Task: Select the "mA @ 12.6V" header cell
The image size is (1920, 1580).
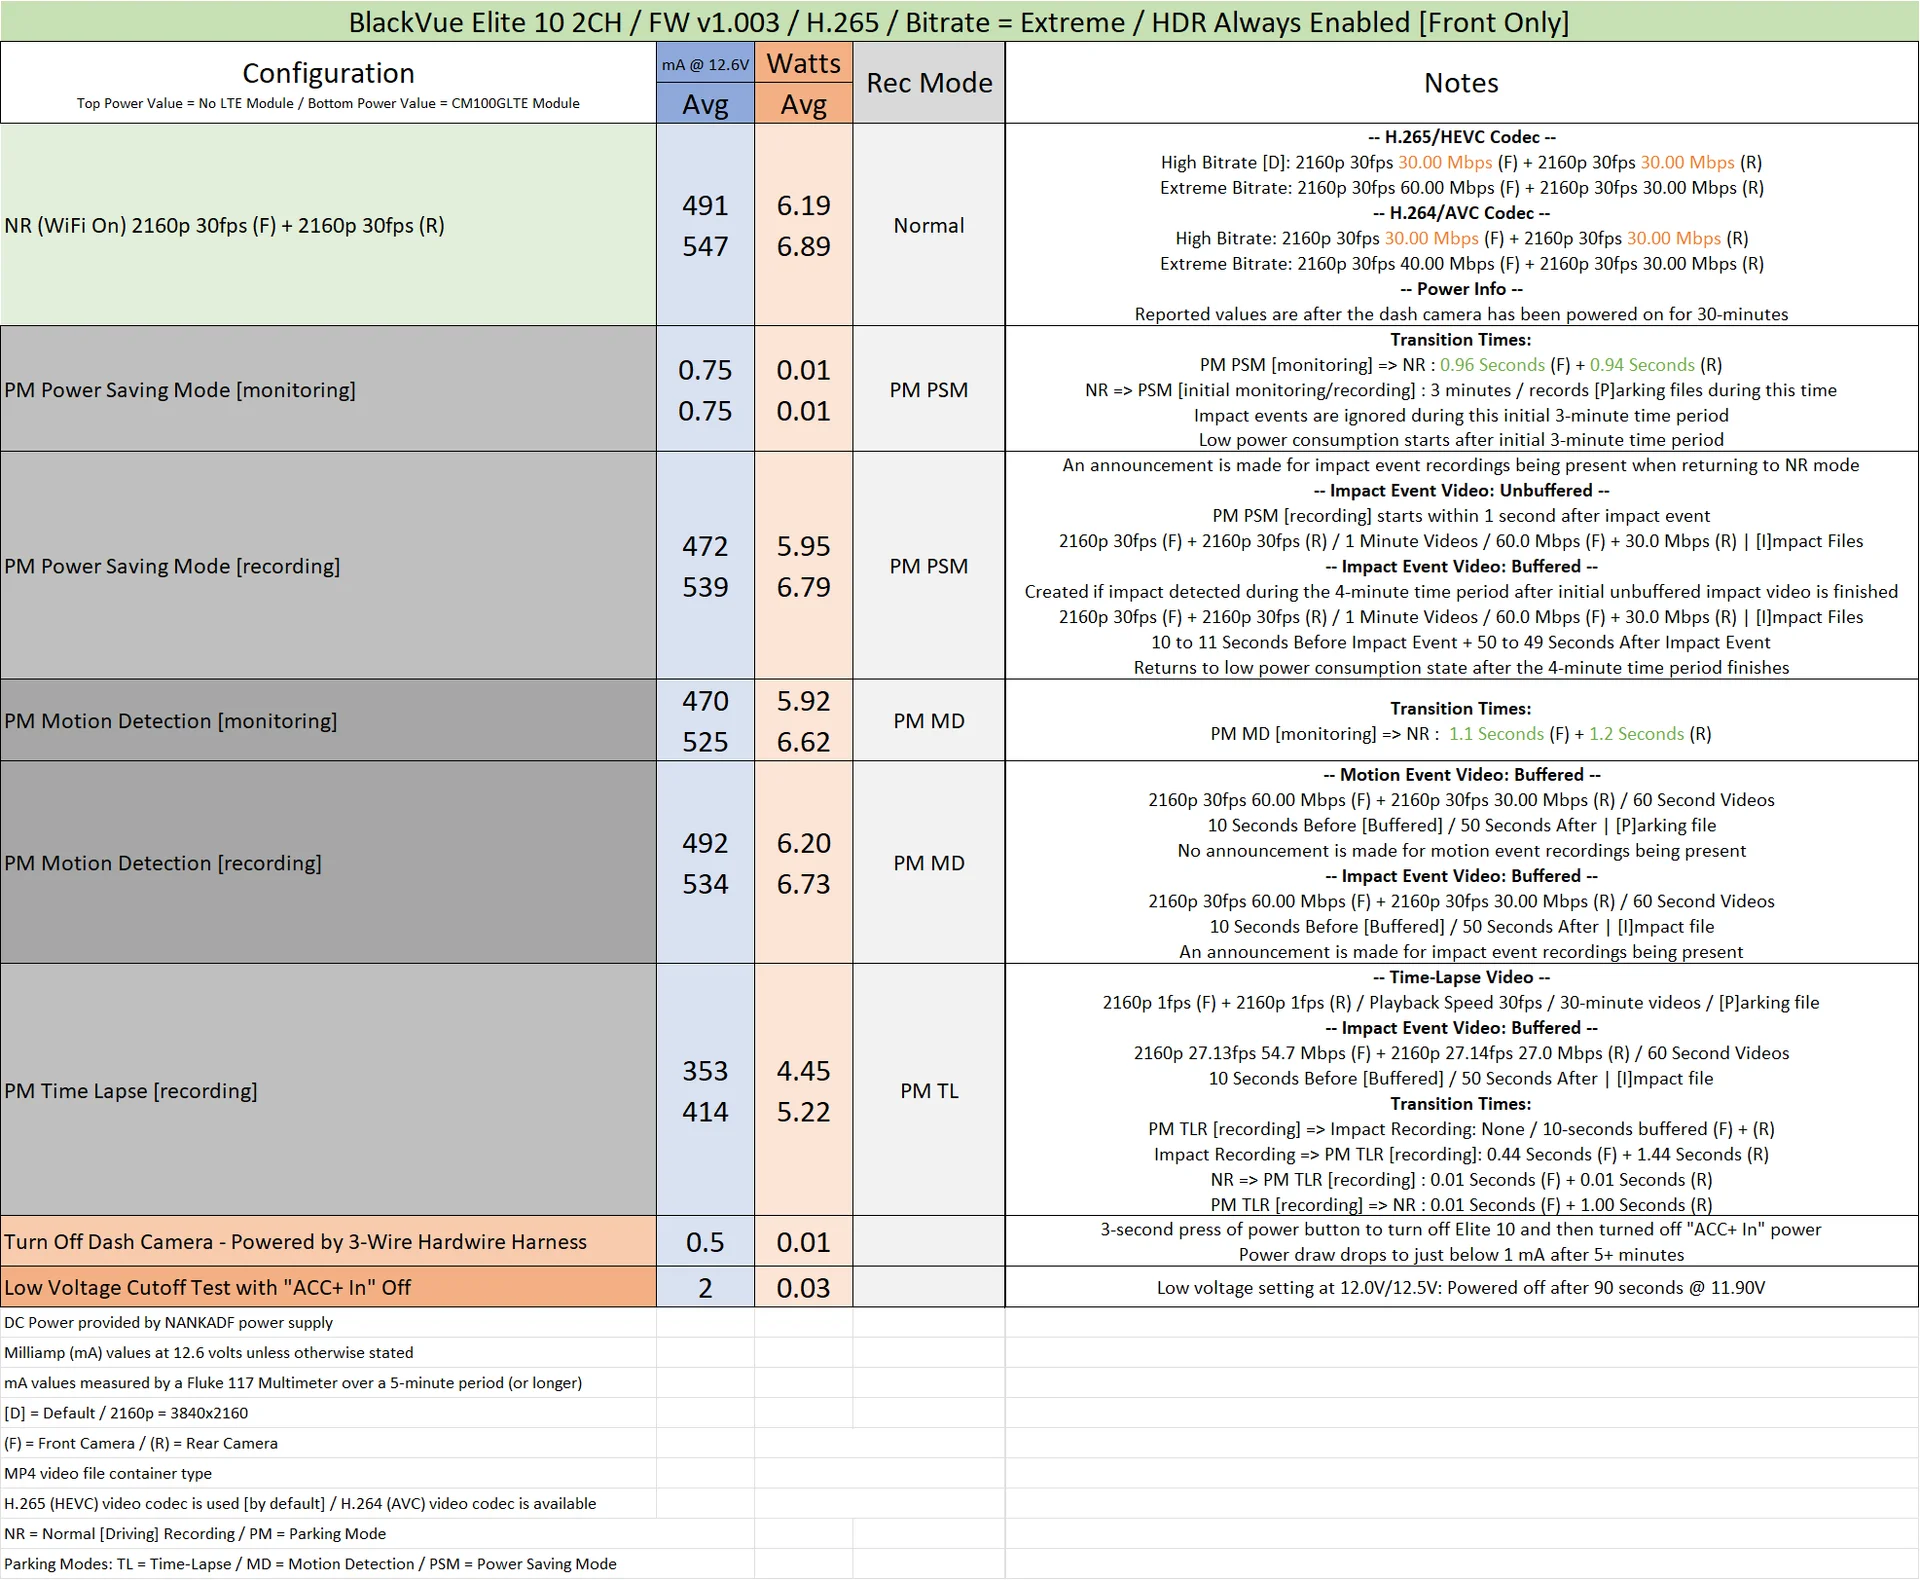Action: pos(705,64)
